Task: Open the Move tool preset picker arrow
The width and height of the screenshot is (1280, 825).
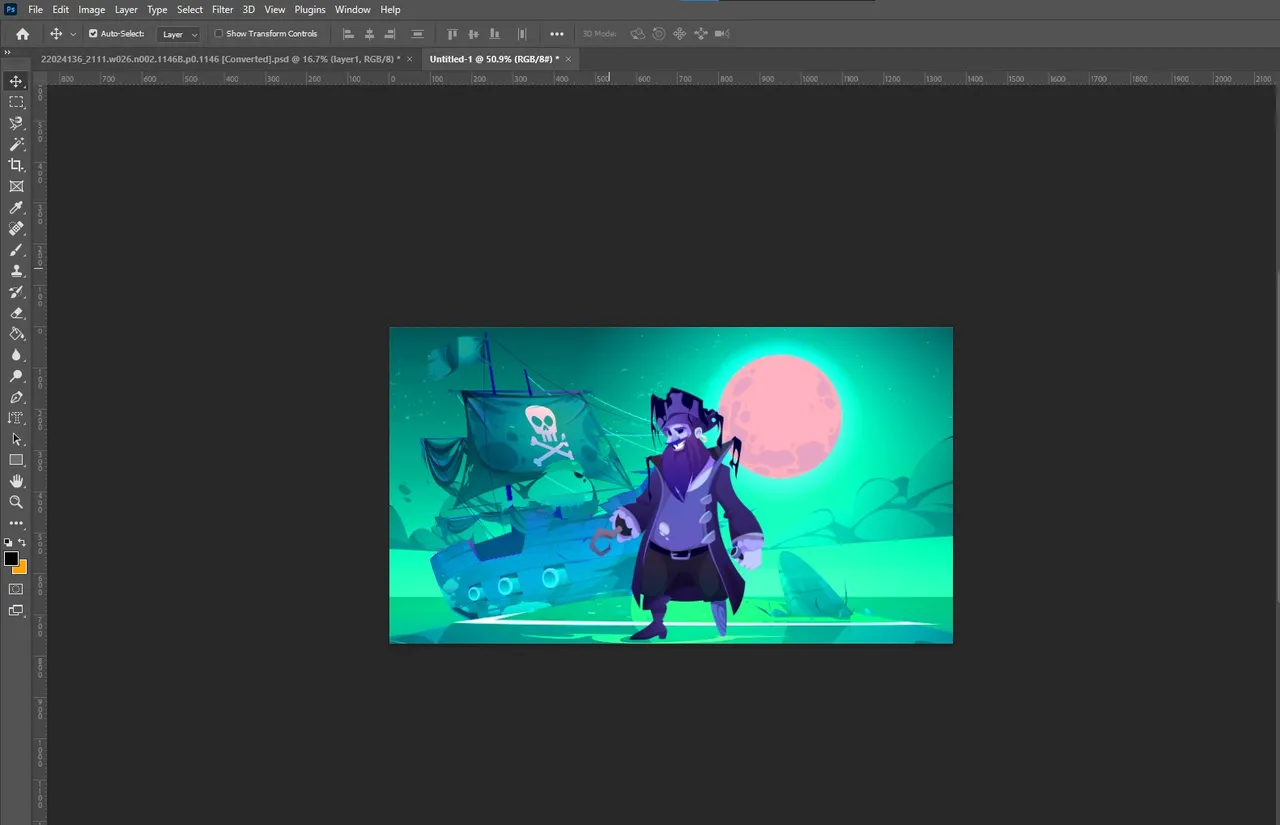Action: point(73,34)
